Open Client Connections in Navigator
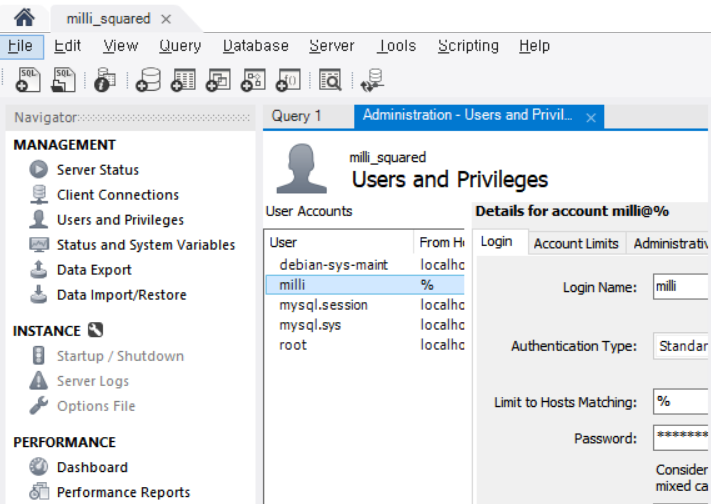The height and width of the screenshot is (504, 711). click(x=118, y=195)
